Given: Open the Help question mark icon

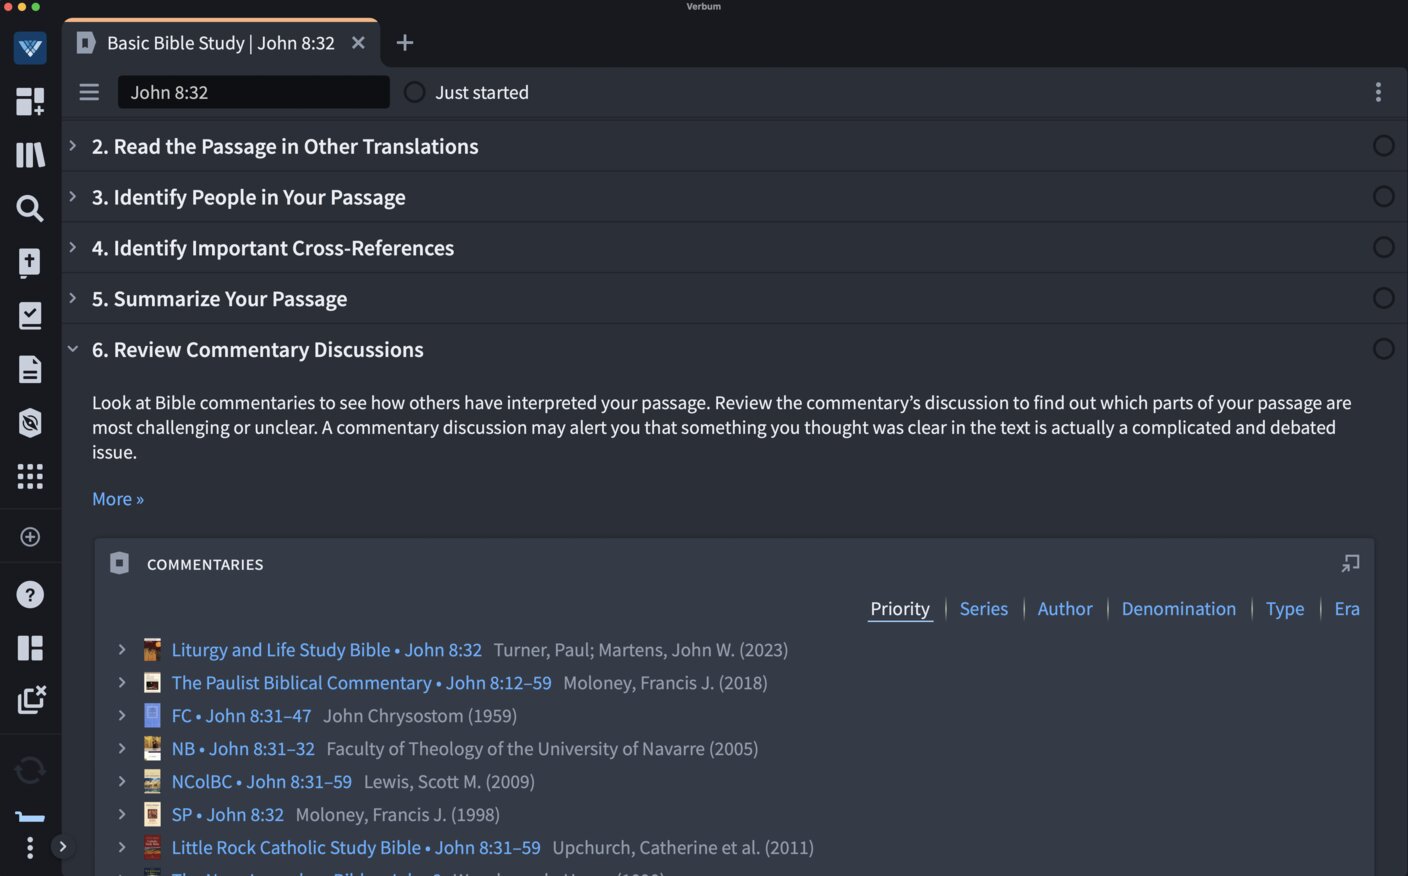Looking at the screenshot, I should (30, 595).
